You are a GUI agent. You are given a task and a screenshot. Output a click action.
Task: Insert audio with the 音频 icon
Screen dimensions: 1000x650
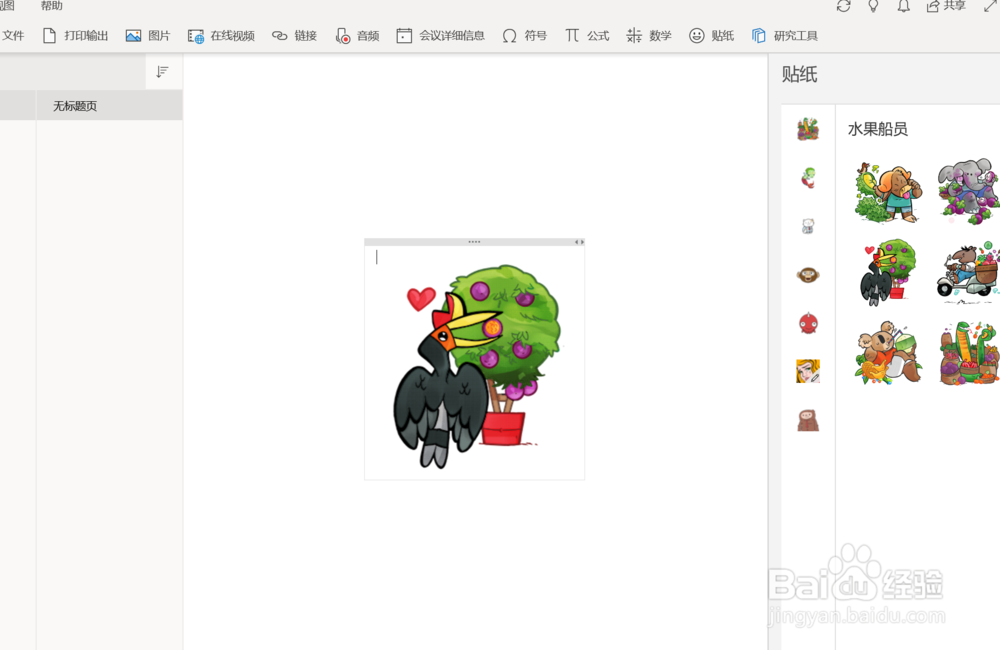(357, 35)
